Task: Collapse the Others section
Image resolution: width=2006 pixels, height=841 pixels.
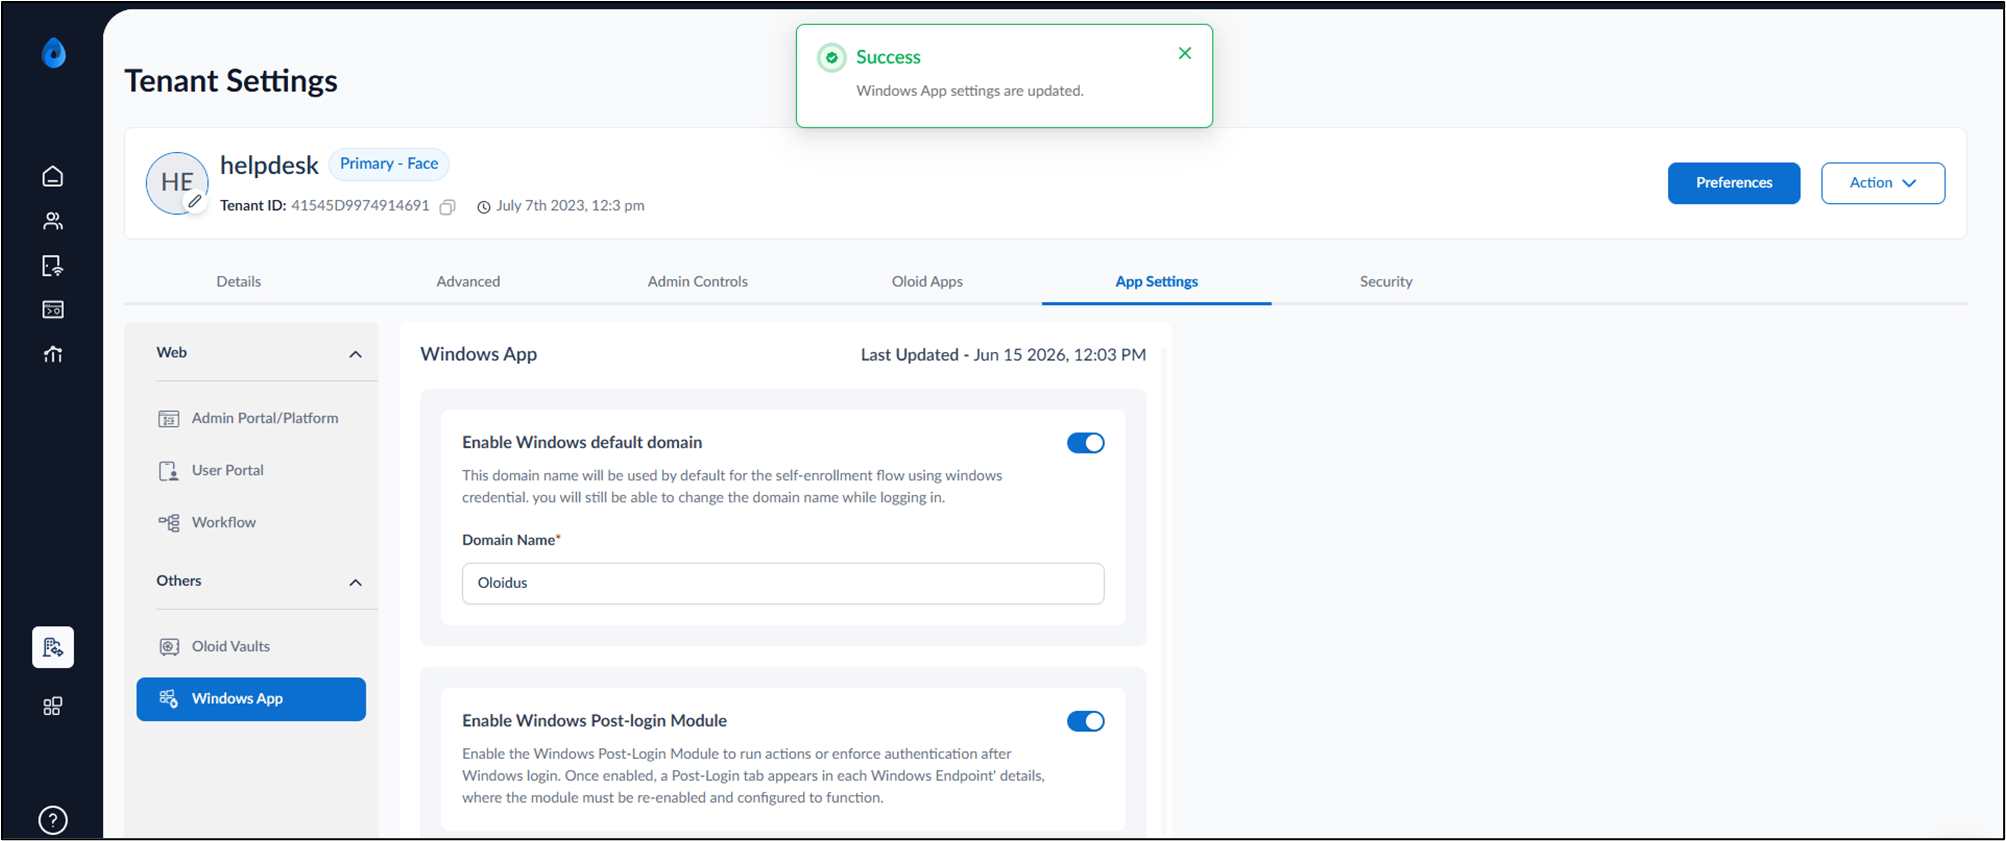Action: pyautogui.click(x=355, y=582)
